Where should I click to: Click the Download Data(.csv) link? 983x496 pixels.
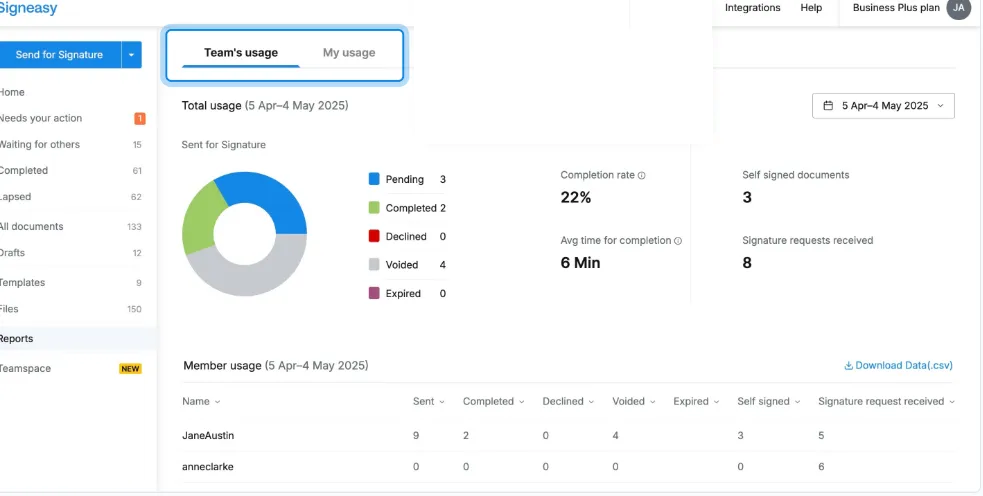(x=898, y=366)
